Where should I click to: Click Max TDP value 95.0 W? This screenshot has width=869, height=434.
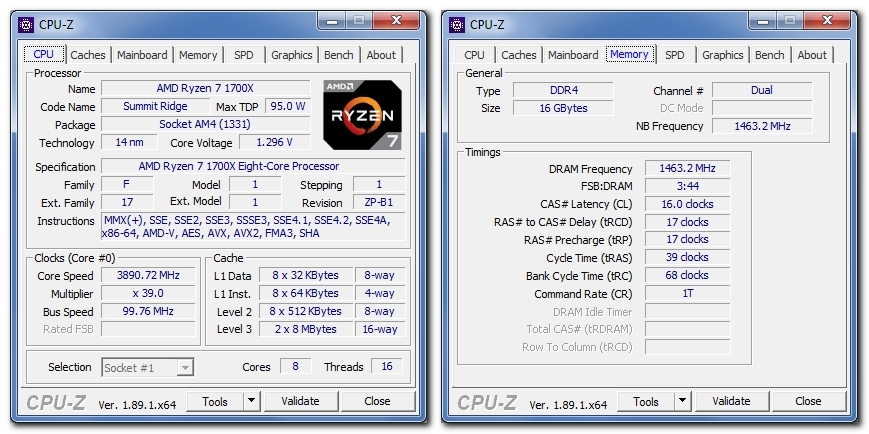pyautogui.click(x=288, y=106)
